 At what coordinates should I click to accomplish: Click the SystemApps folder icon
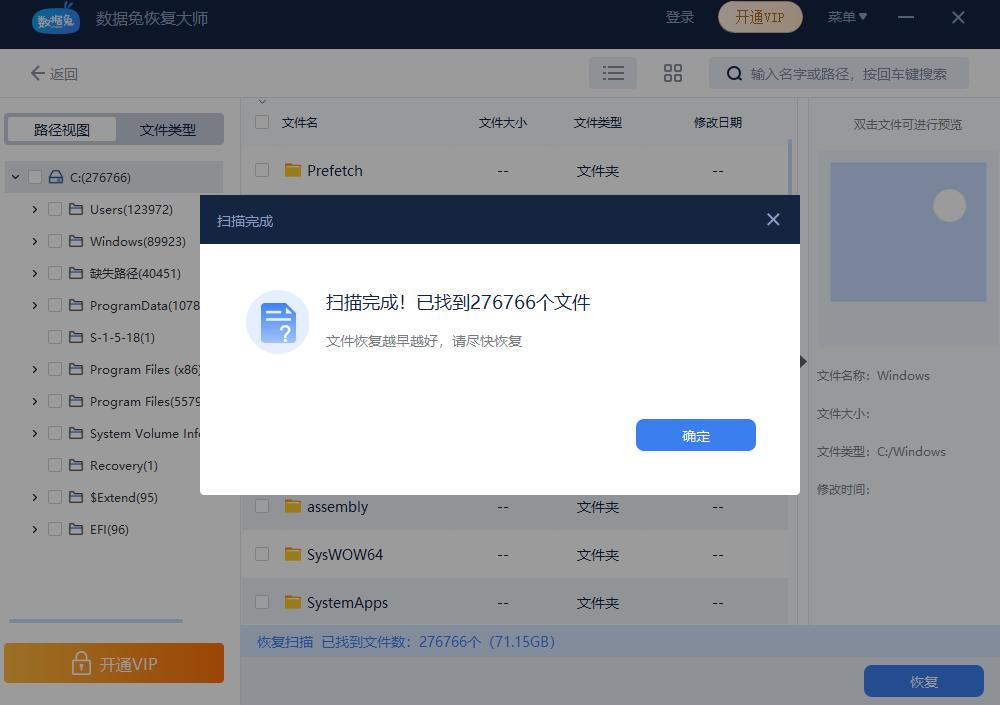(291, 602)
